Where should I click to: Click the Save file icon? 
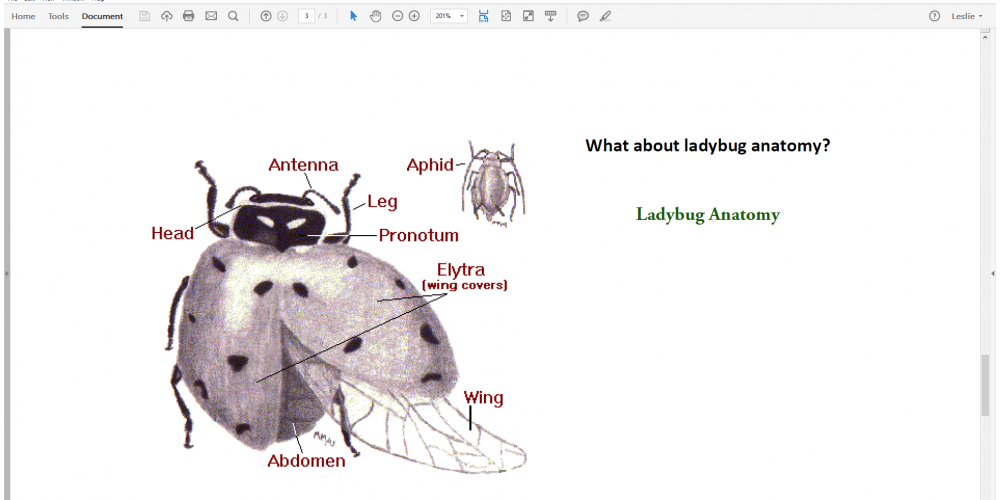coord(145,16)
